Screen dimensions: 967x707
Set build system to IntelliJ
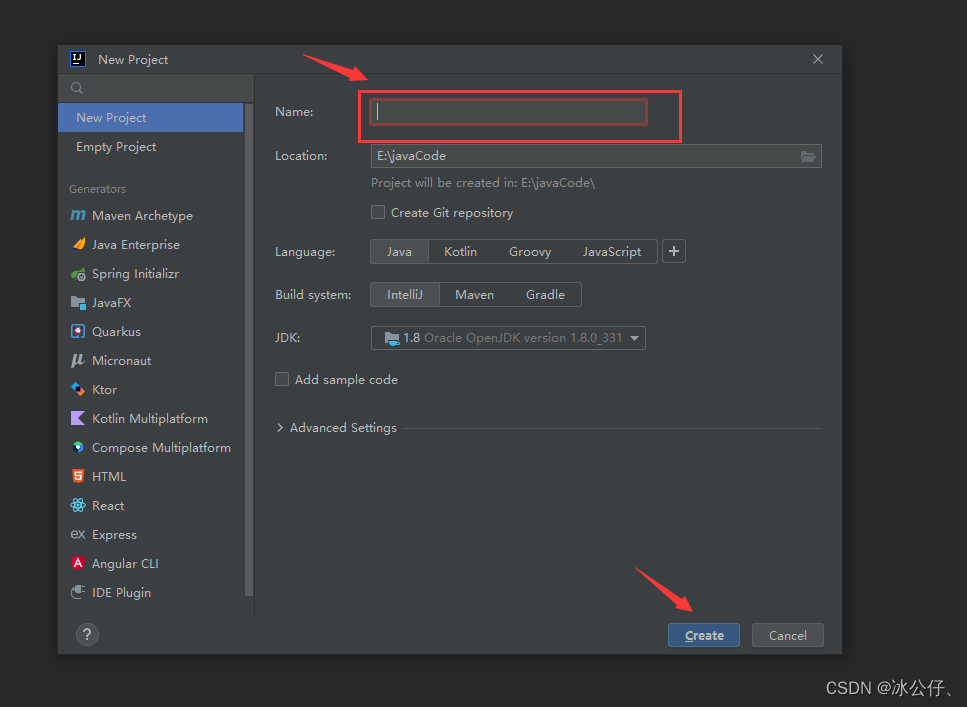tap(405, 295)
